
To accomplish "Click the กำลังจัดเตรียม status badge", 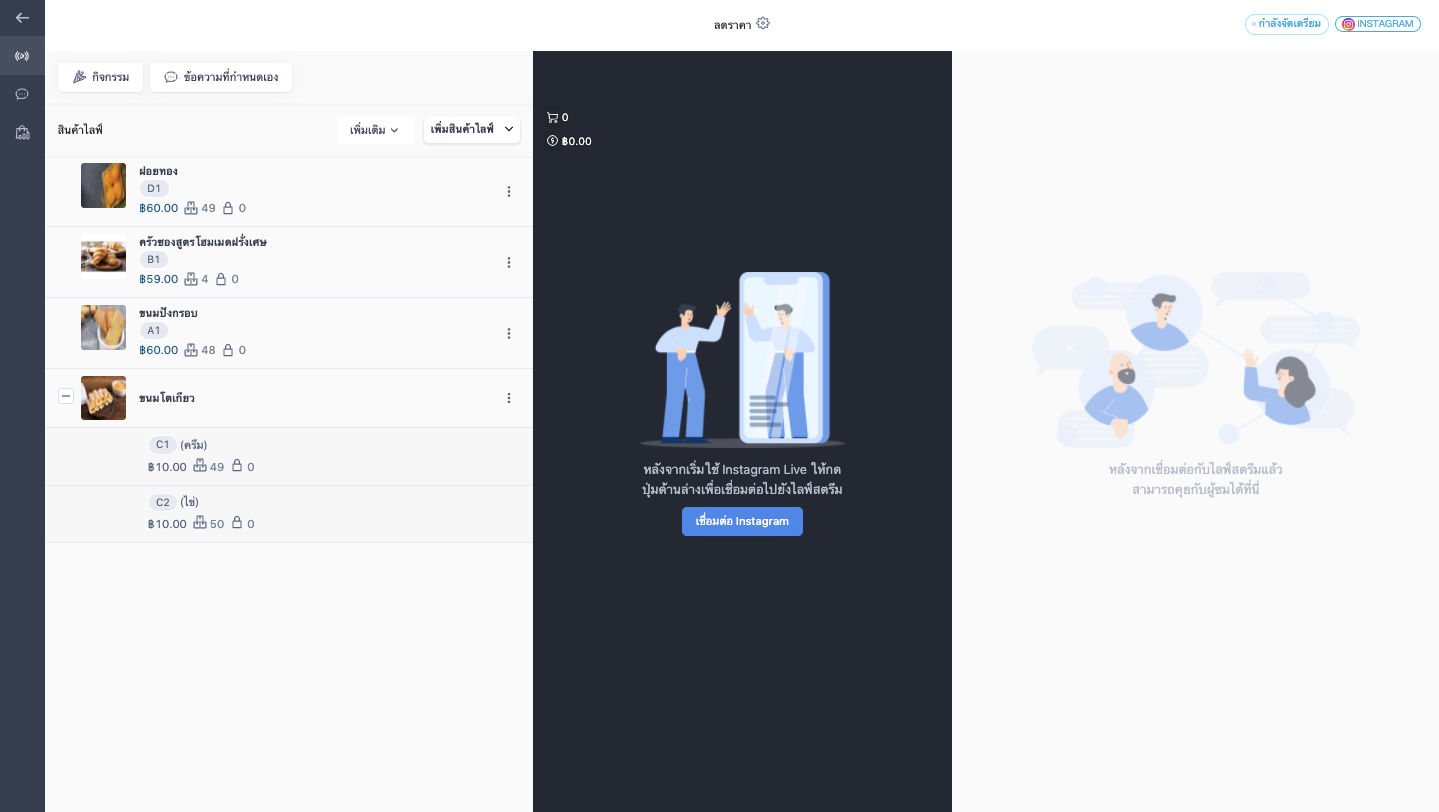I will (1287, 24).
